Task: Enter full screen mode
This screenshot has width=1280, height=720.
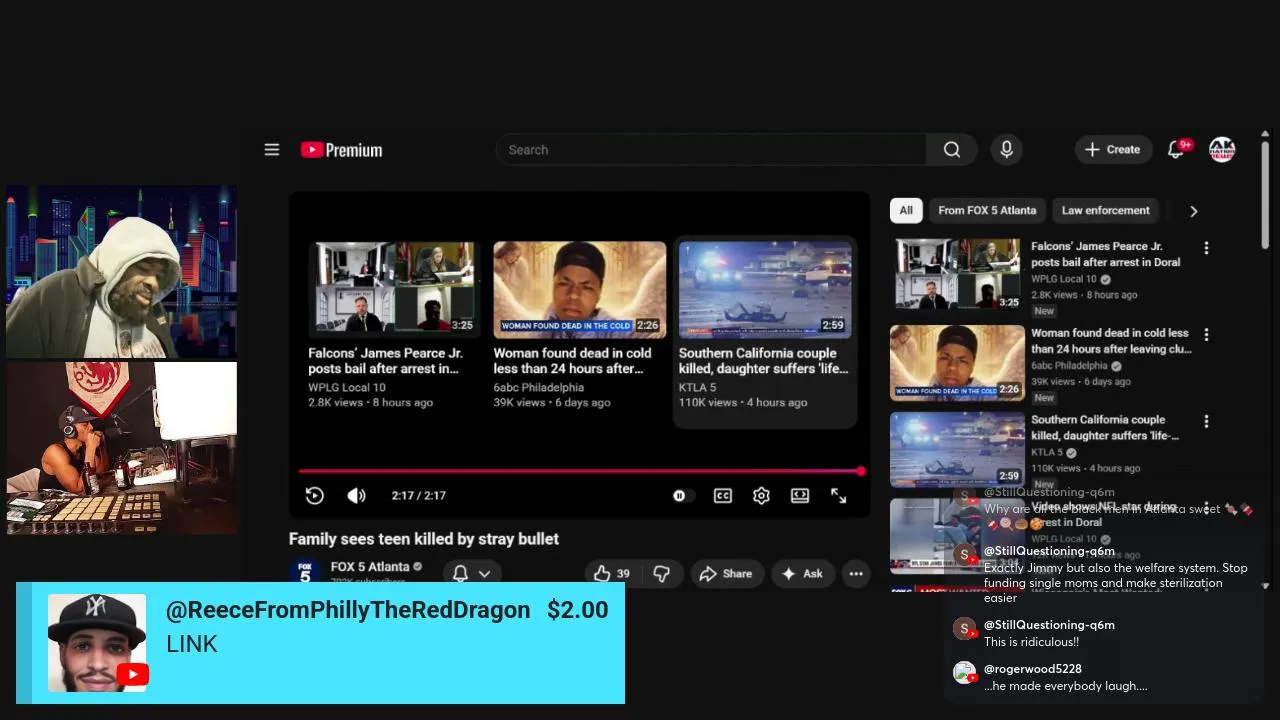Action: pyautogui.click(x=839, y=495)
